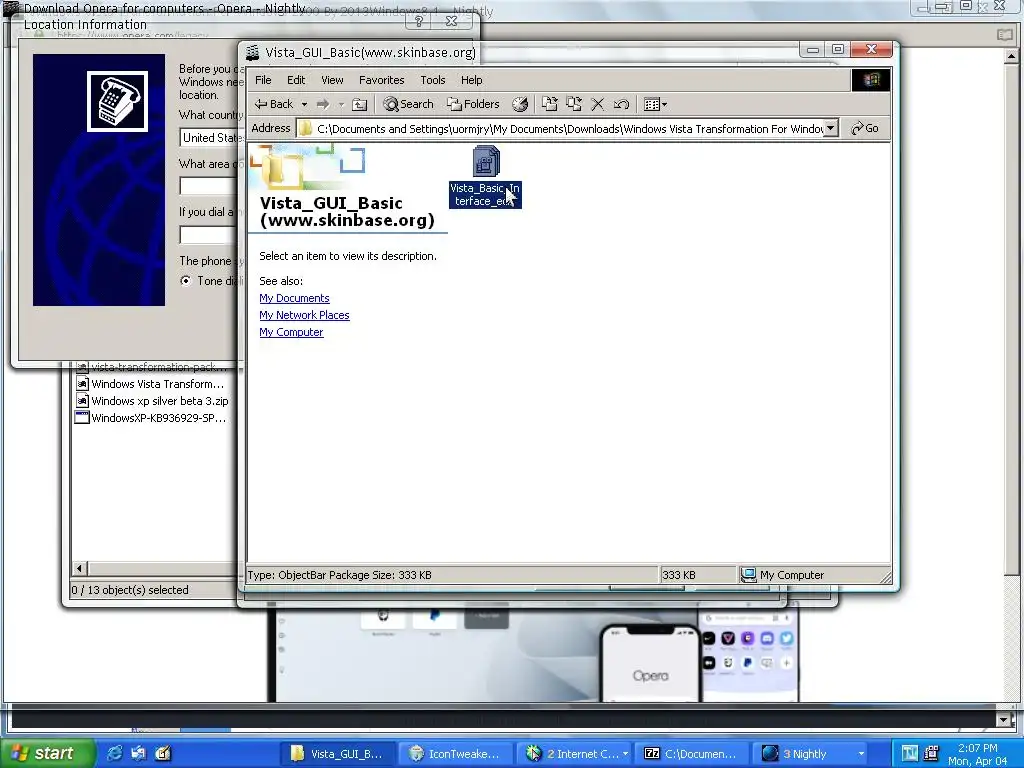This screenshot has height=768, width=1024.
Task: Click left scroll arrow in 7z file list
Action: 80,568
